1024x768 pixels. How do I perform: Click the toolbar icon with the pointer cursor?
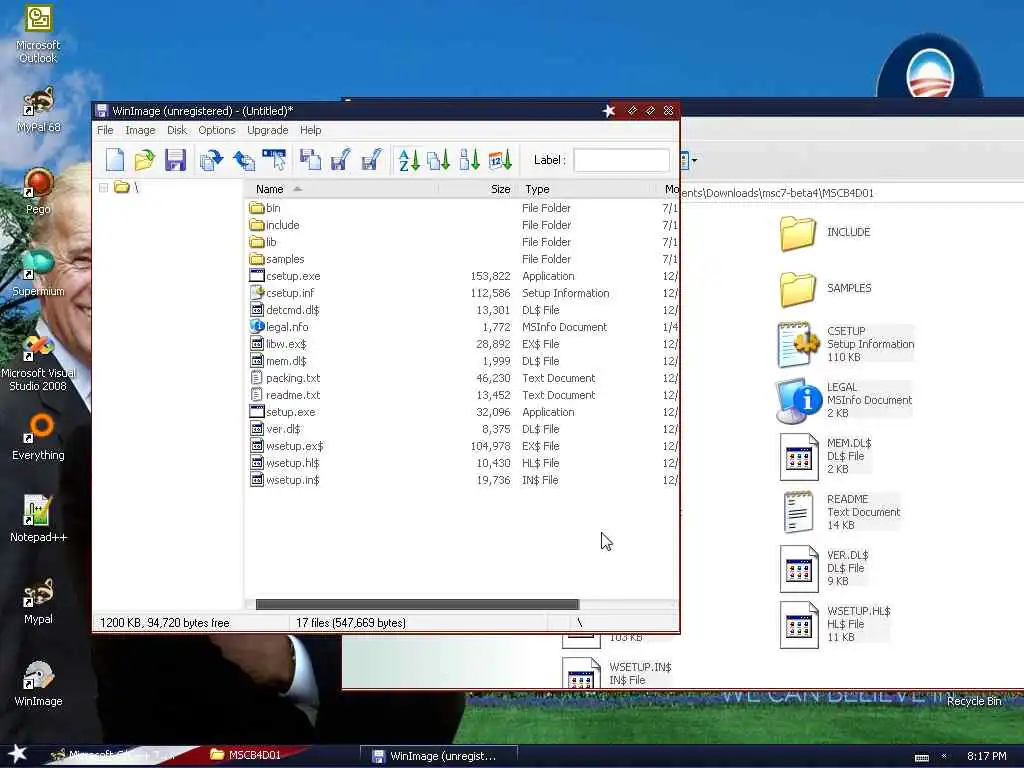[x=274, y=160]
